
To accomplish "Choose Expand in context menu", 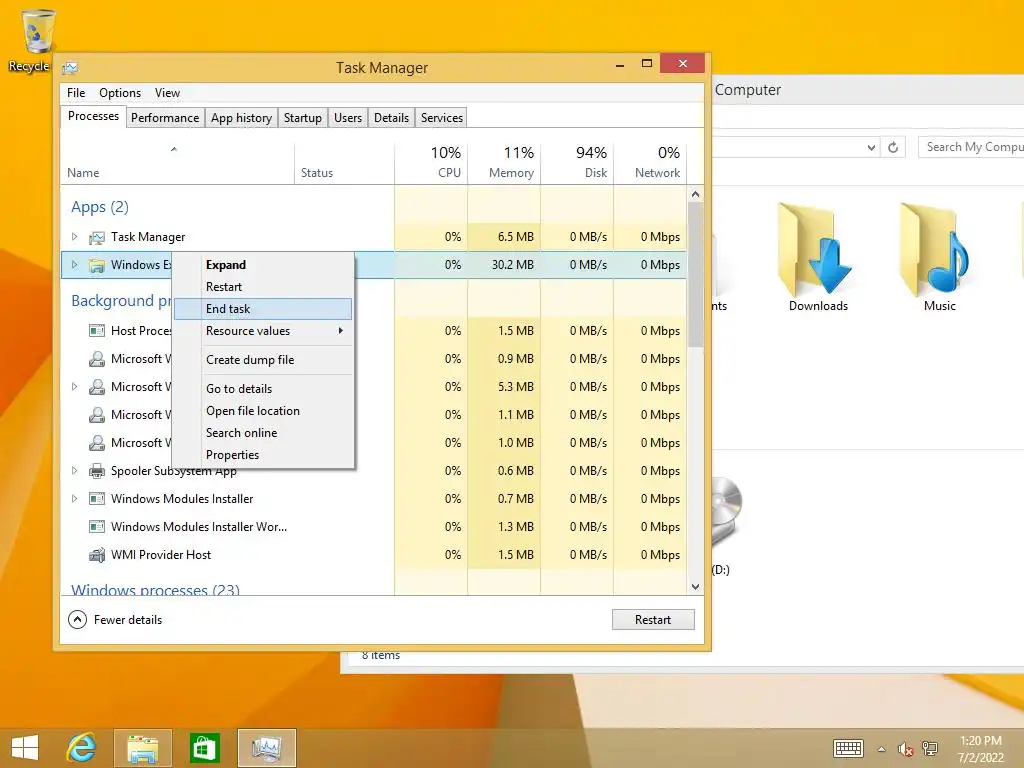I will pos(264,264).
